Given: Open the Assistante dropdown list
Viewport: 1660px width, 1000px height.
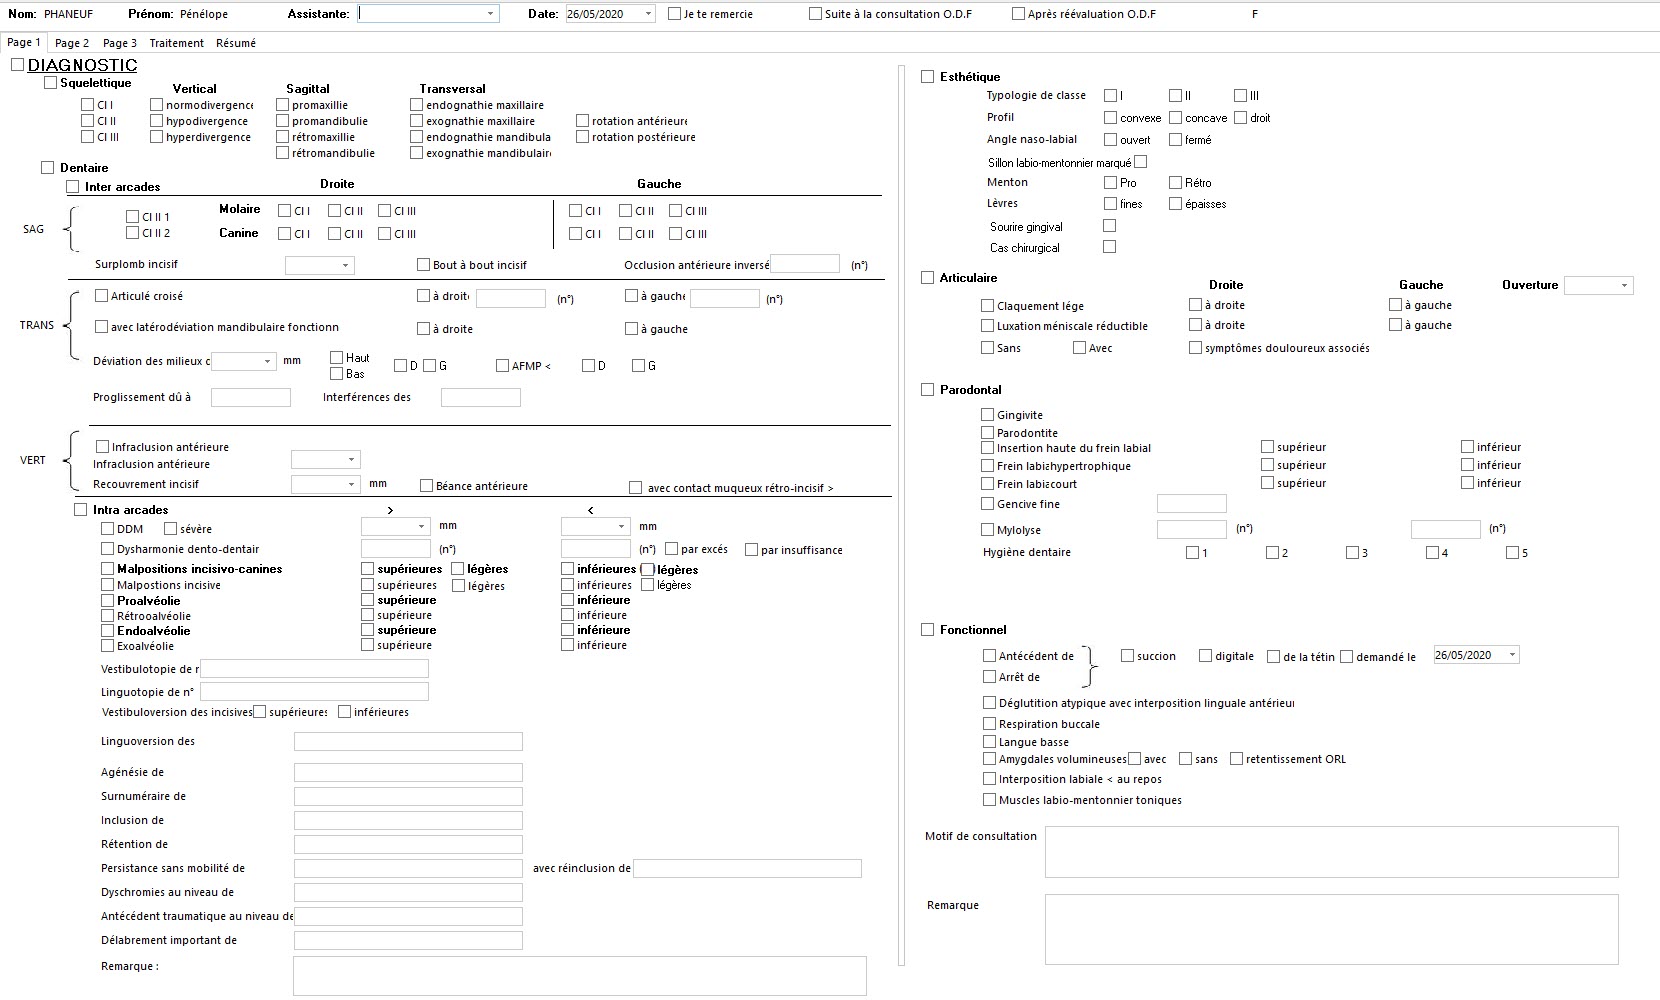Looking at the screenshot, I should coord(490,14).
